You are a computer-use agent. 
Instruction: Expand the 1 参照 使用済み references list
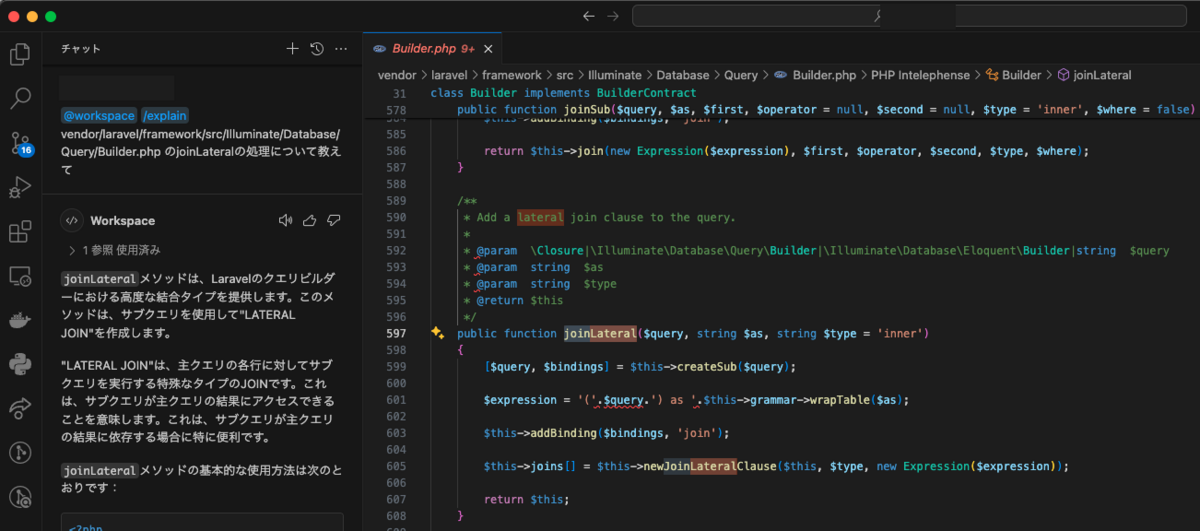pyautogui.click(x=114, y=250)
